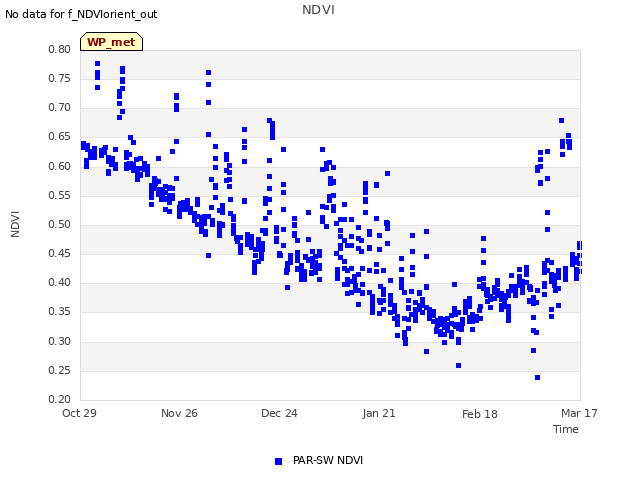Click the 0.60 y-axis tick label
This screenshot has height=480, width=640.
coord(59,166)
